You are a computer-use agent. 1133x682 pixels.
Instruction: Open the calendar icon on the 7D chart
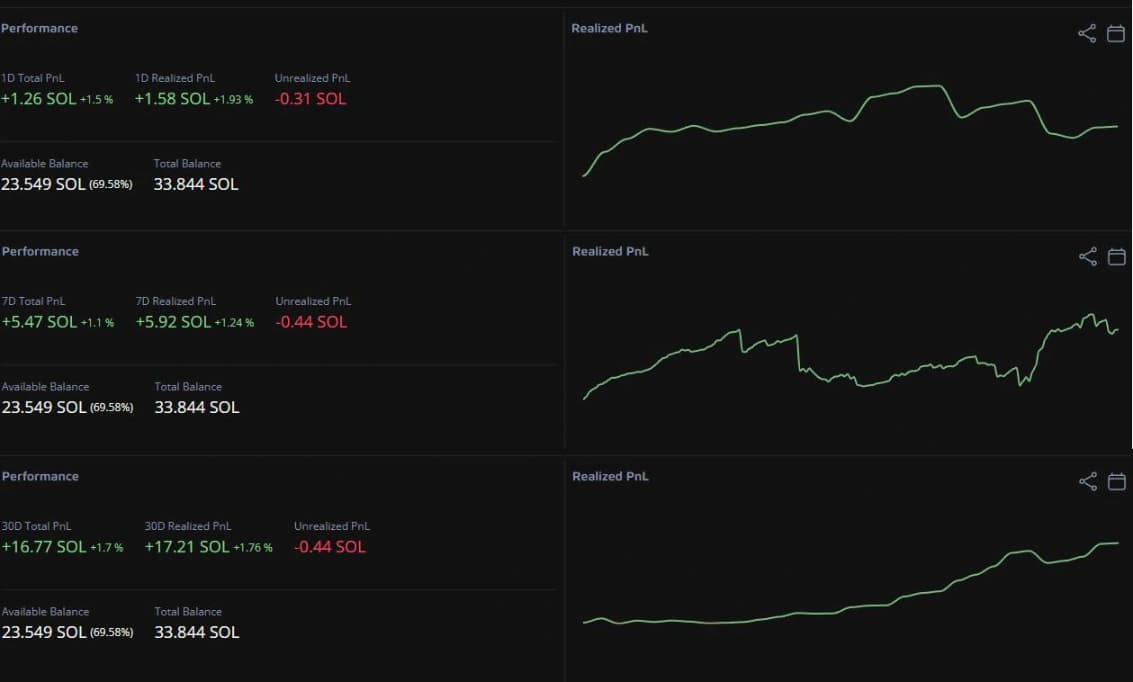pyautogui.click(x=1116, y=257)
